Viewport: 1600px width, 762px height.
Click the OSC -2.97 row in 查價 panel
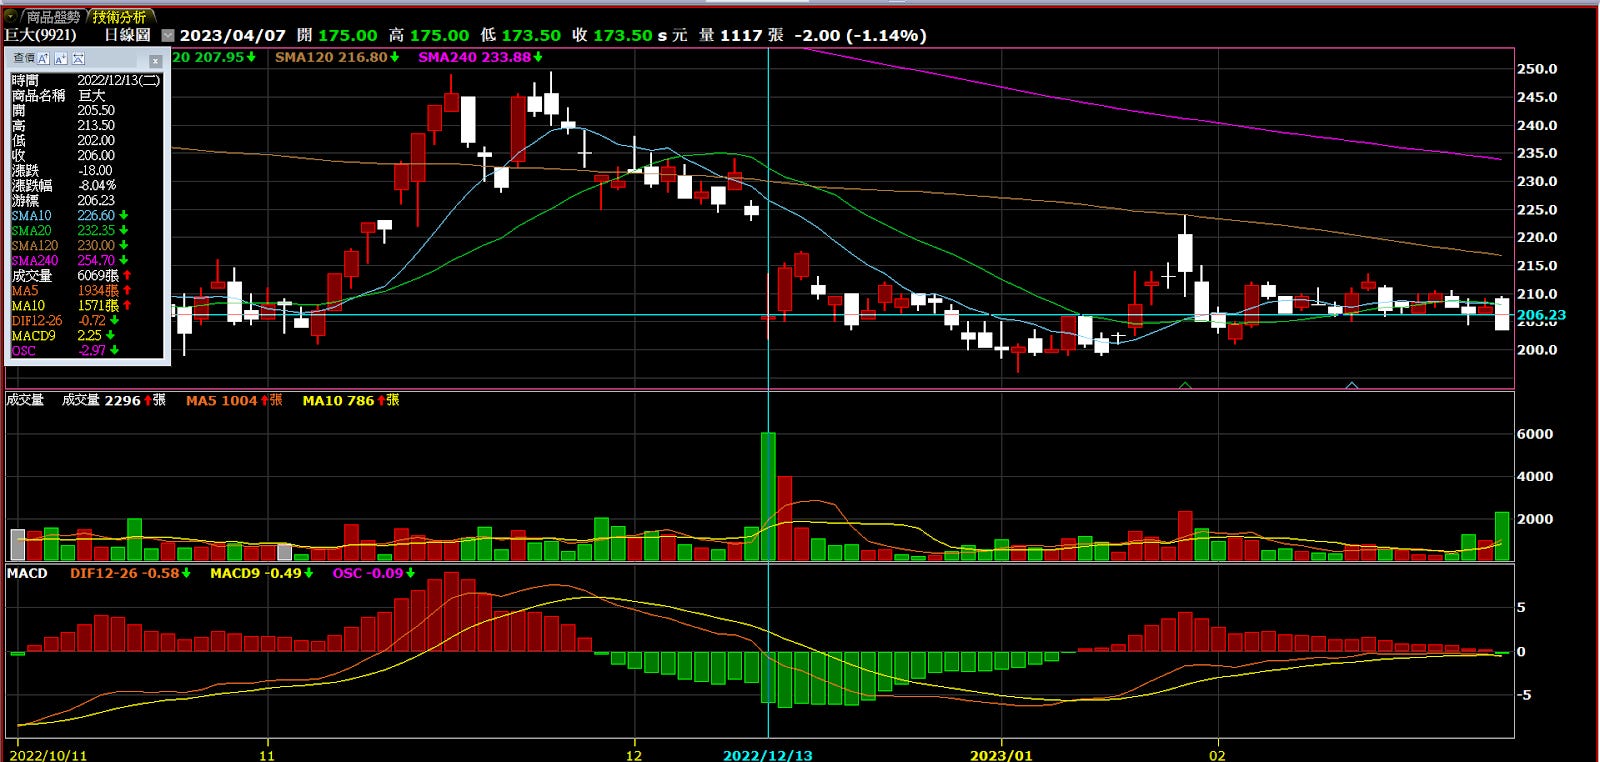pyautogui.click(x=85, y=350)
